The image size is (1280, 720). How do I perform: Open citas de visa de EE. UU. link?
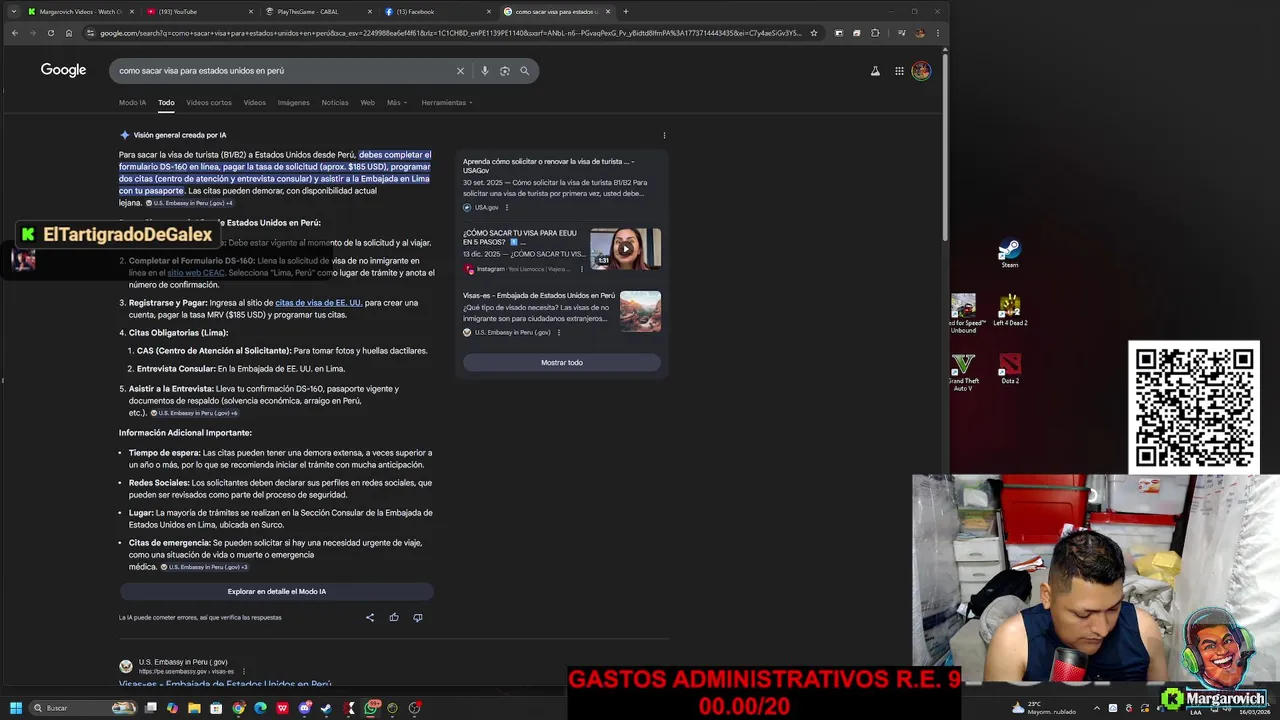point(318,303)
